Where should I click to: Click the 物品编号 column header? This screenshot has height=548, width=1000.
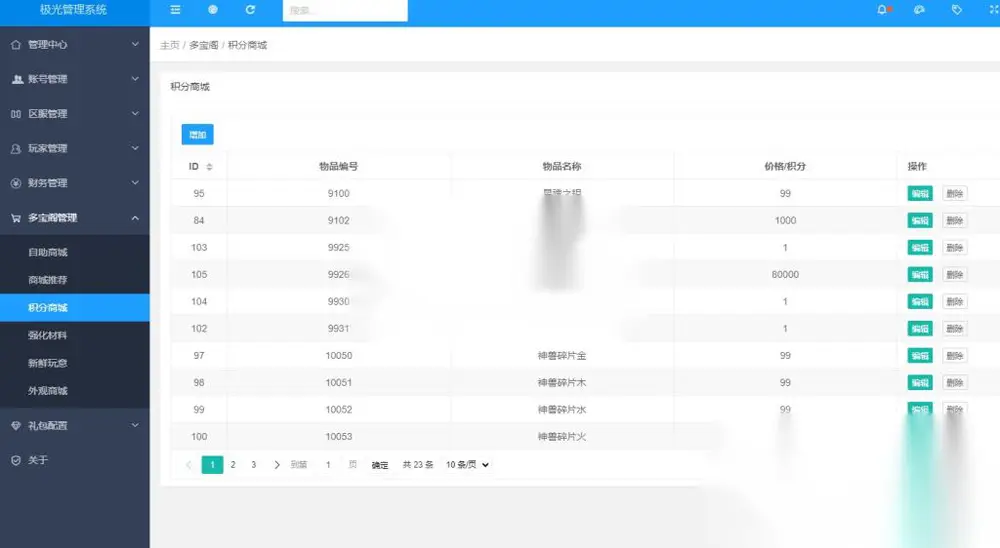pos(339,167)
